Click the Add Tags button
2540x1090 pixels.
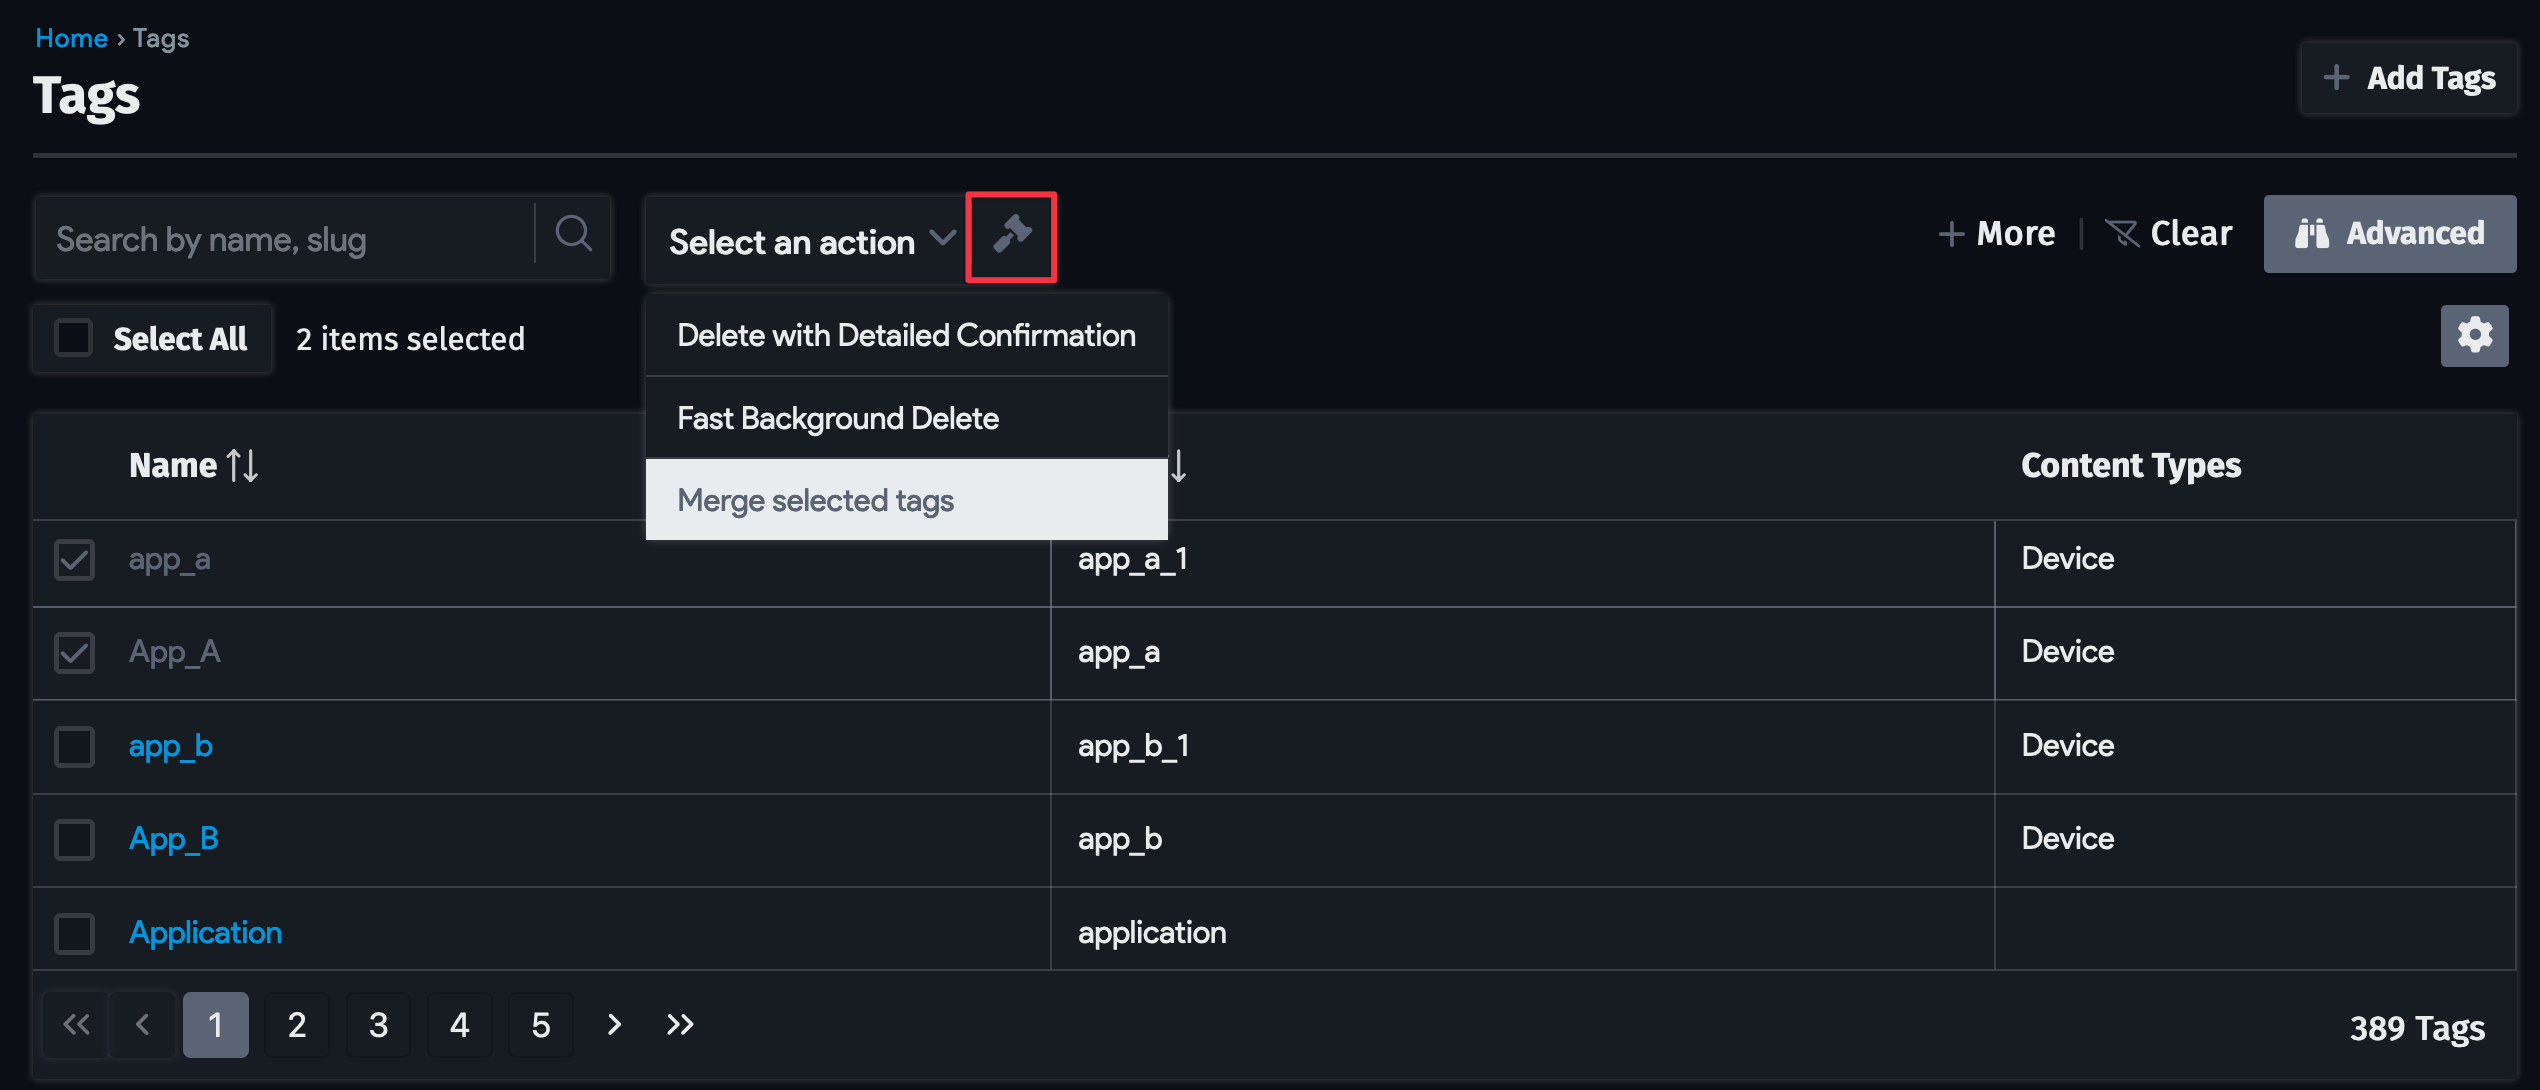coord(2408,78)
